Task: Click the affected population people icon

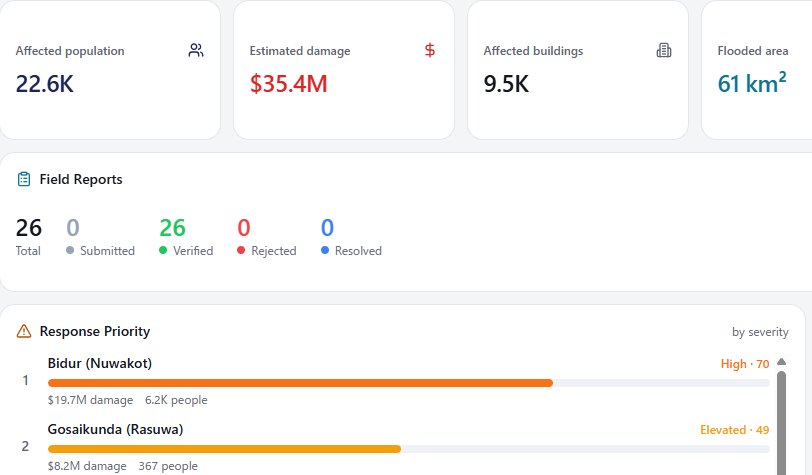Action: [x=196, y=50]
